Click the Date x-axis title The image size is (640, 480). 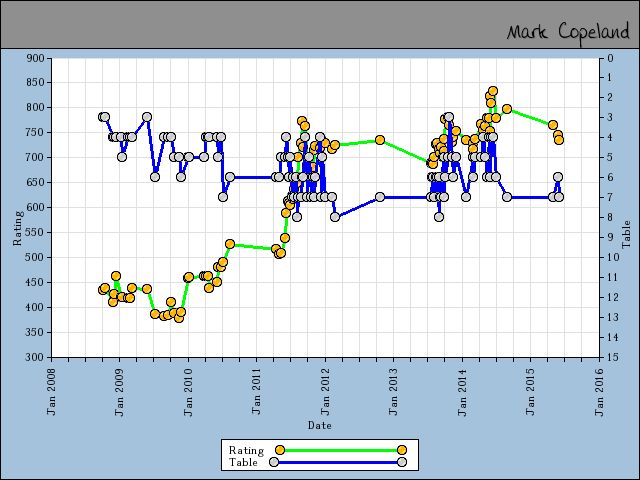coord(320,425)
